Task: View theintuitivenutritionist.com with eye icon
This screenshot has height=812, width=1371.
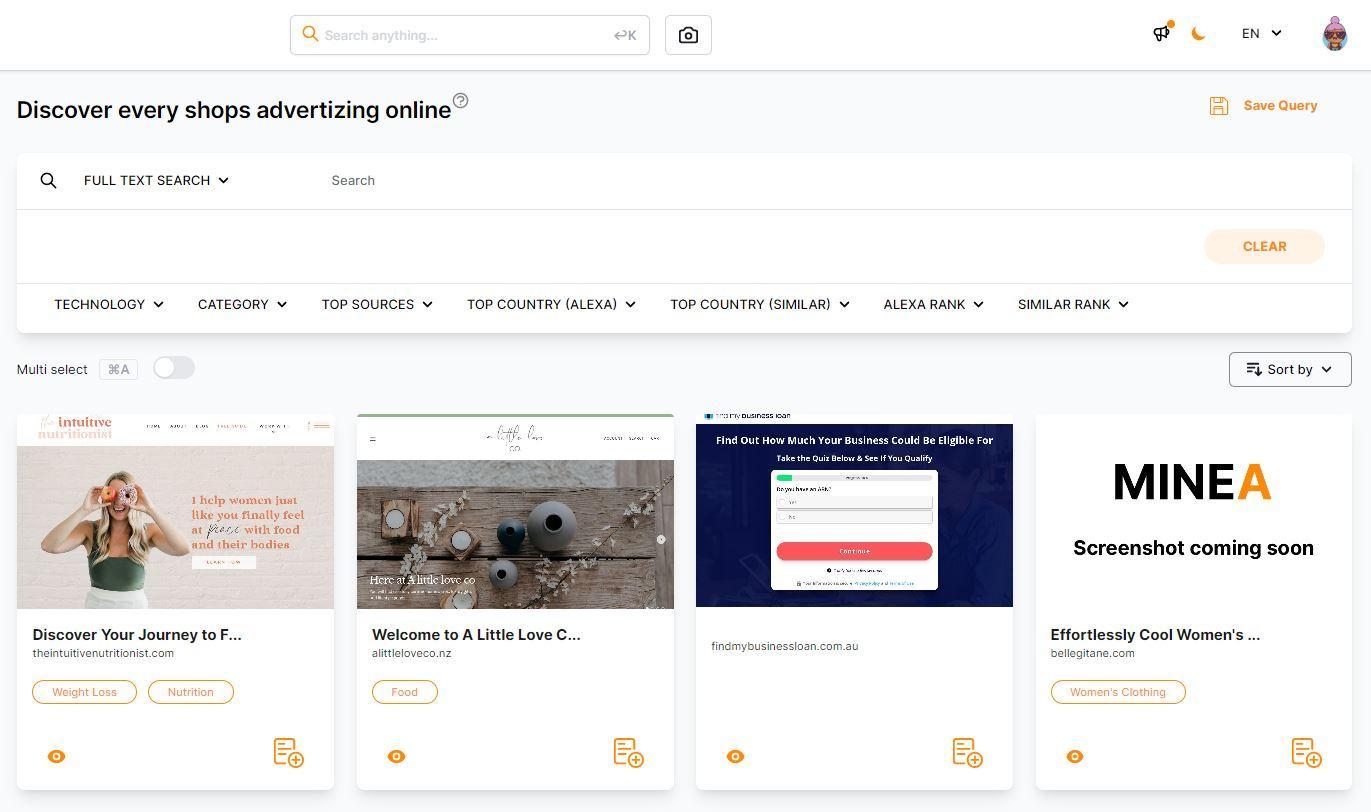Action: point(57,756)
